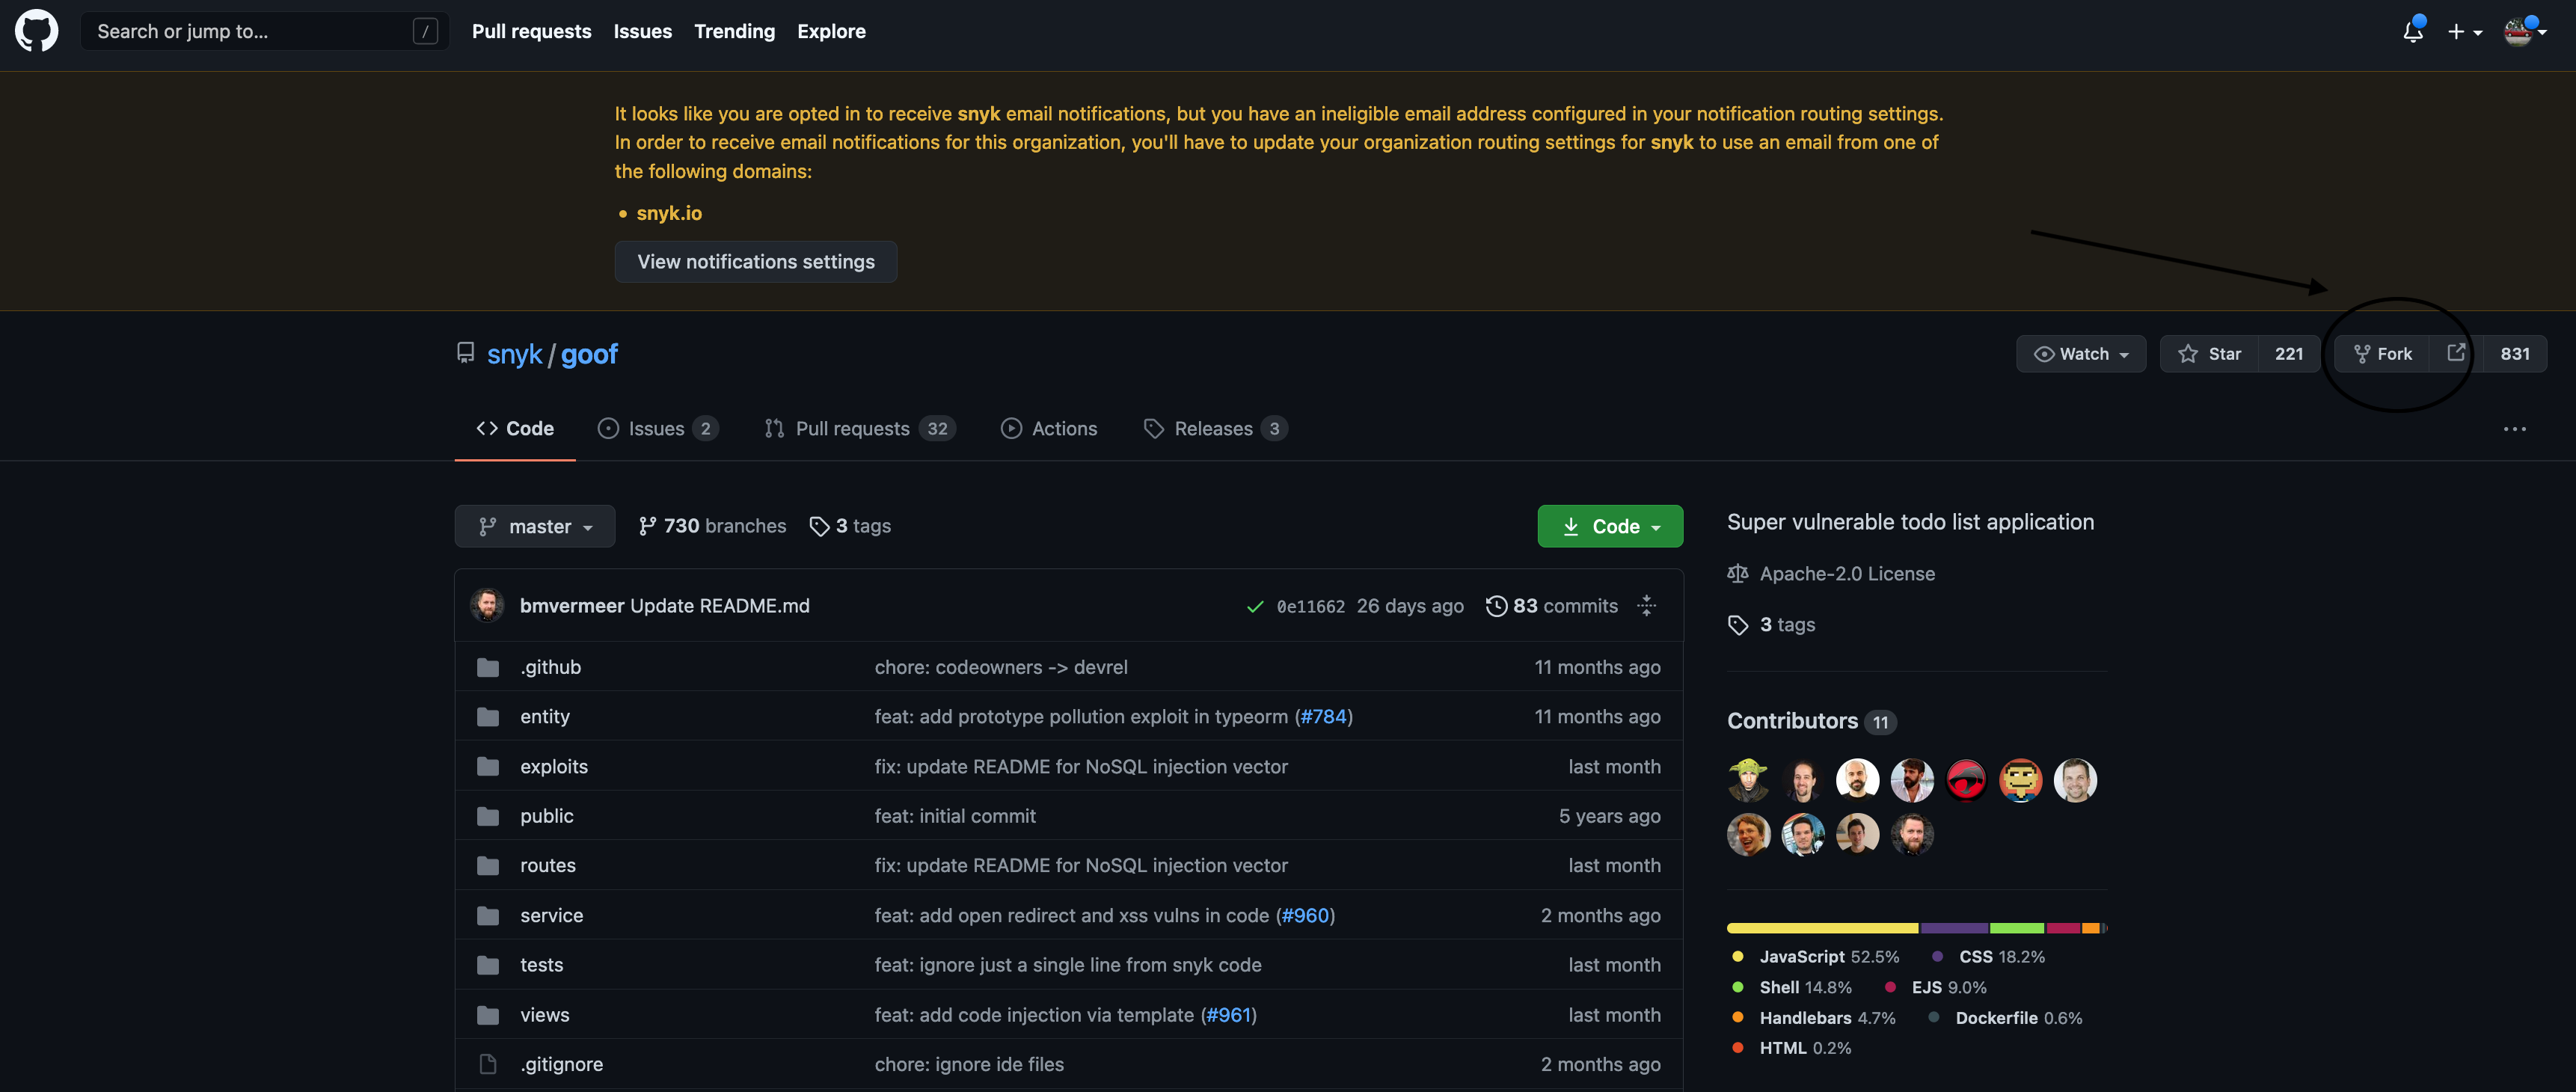The image size is (2576, 1092).
Task: Click View notifications settings button
Action: [x=756, y=262]
